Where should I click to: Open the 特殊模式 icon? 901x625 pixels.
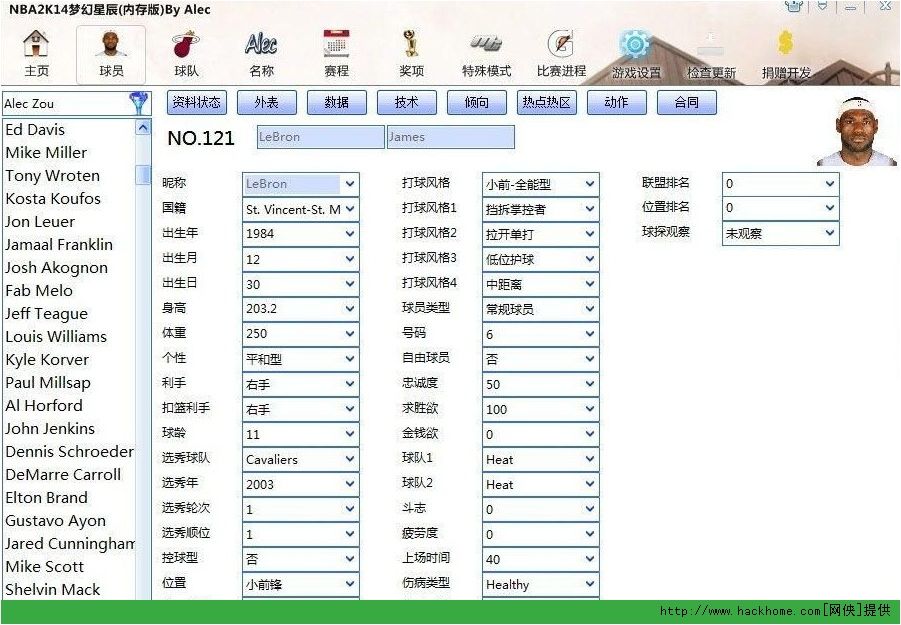(486, 54)
